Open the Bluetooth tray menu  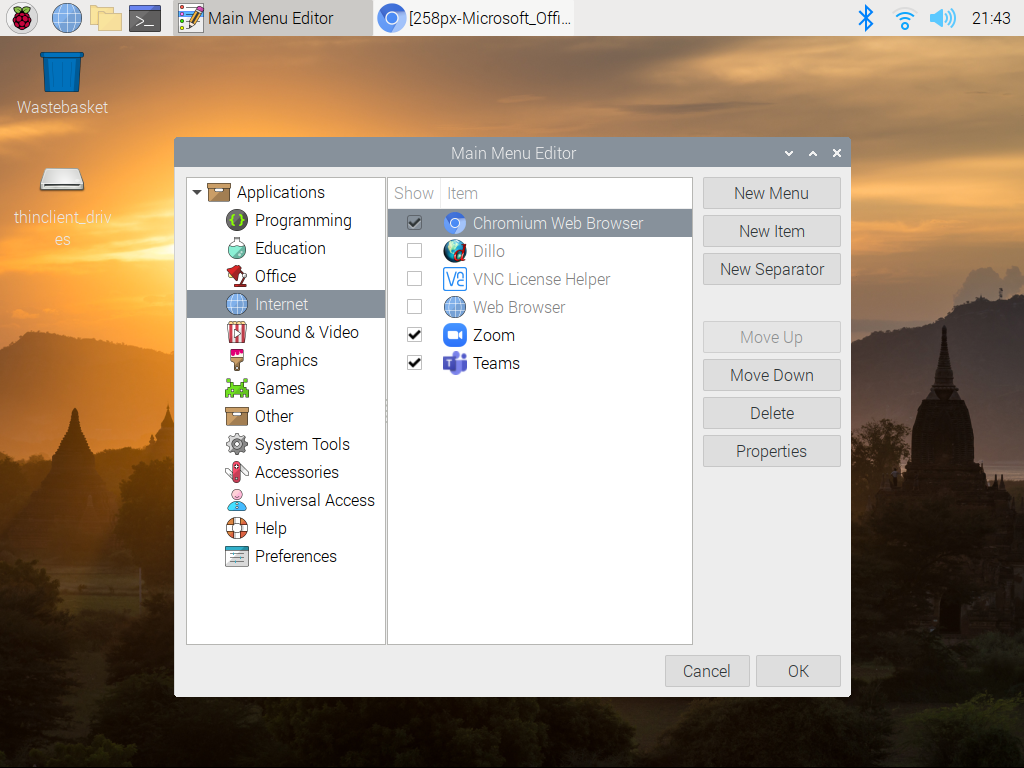[x=865, y=18]
